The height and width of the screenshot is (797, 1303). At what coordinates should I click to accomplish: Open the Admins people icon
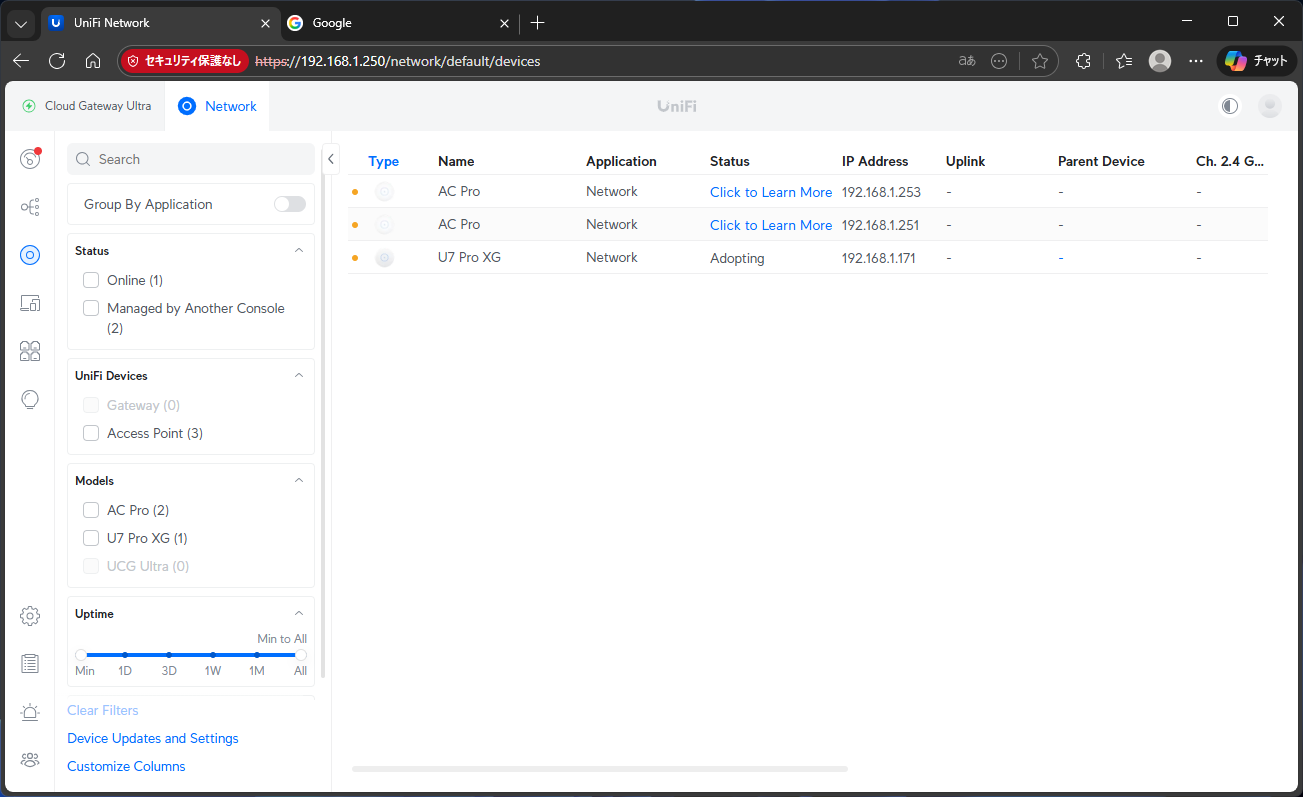click(x=30, y=760)
